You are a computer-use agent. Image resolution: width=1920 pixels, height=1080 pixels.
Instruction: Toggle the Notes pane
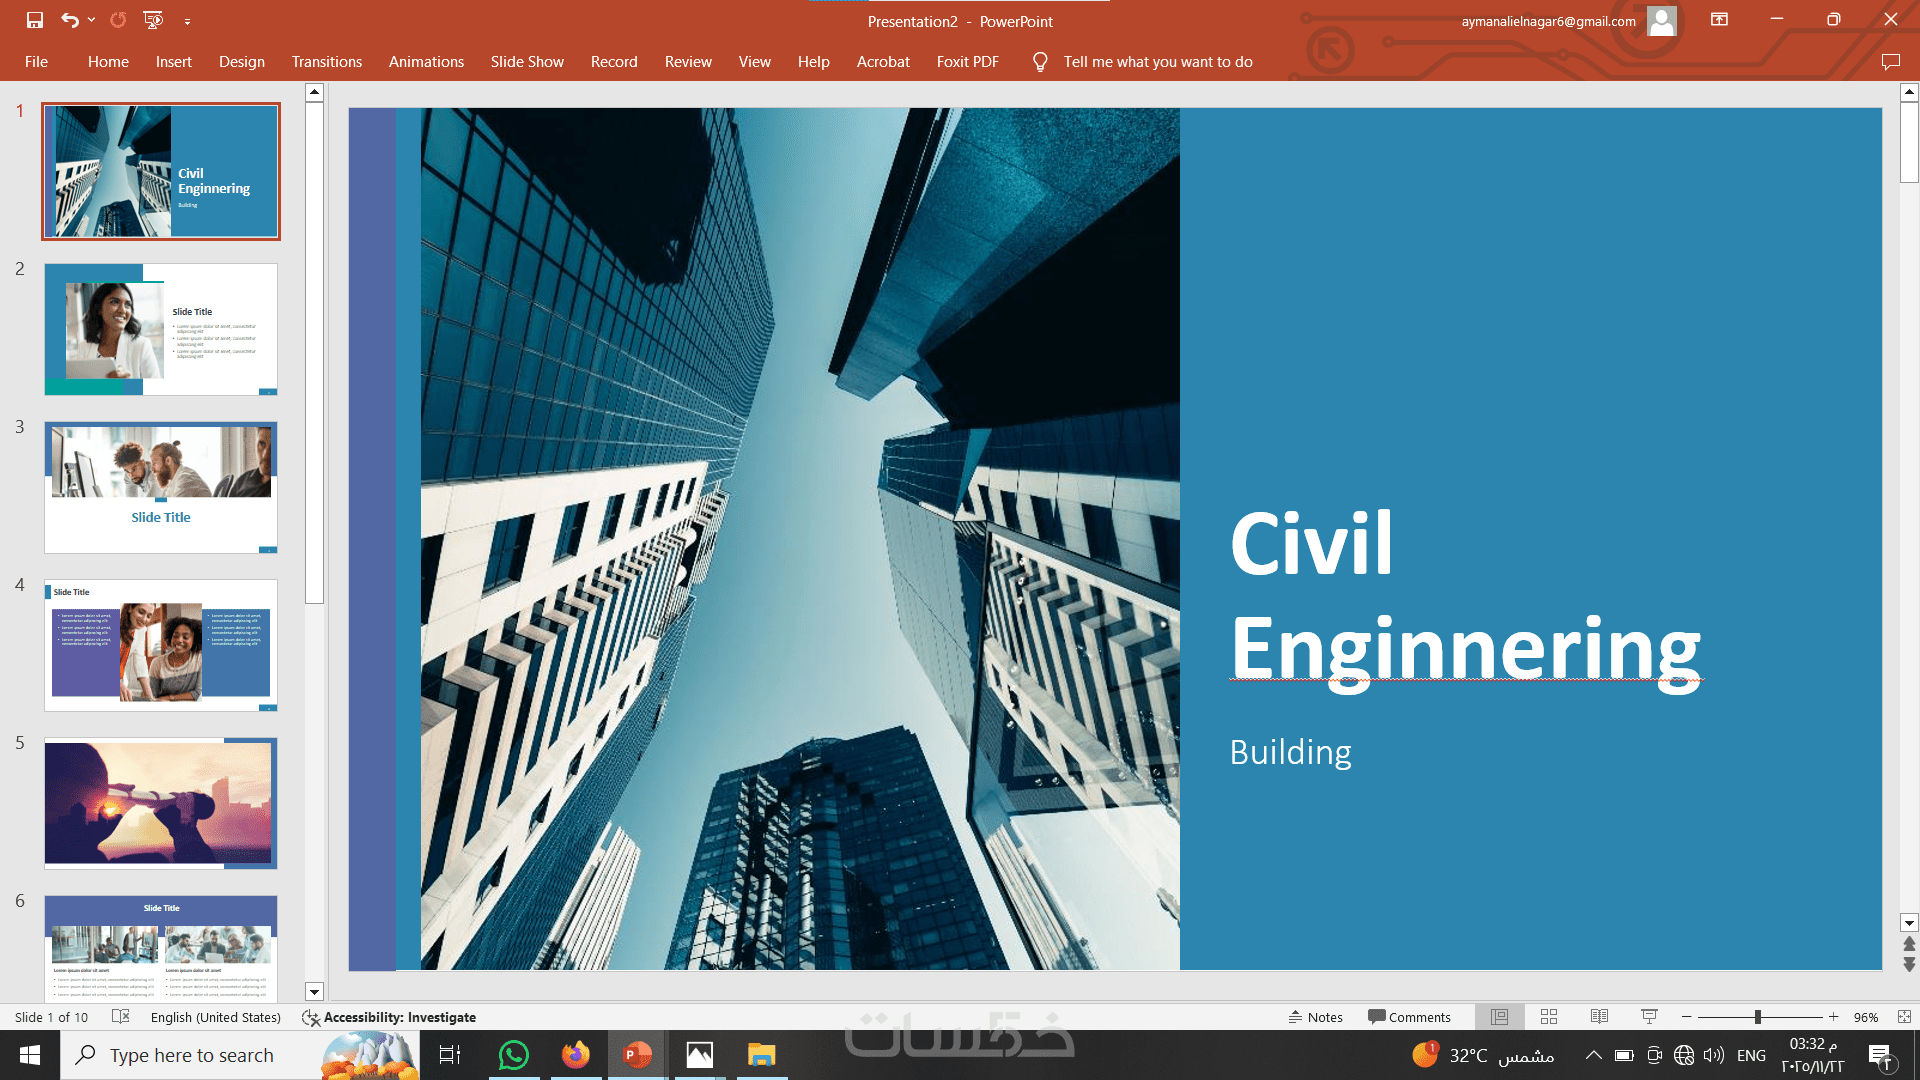click(1315, 1017)
